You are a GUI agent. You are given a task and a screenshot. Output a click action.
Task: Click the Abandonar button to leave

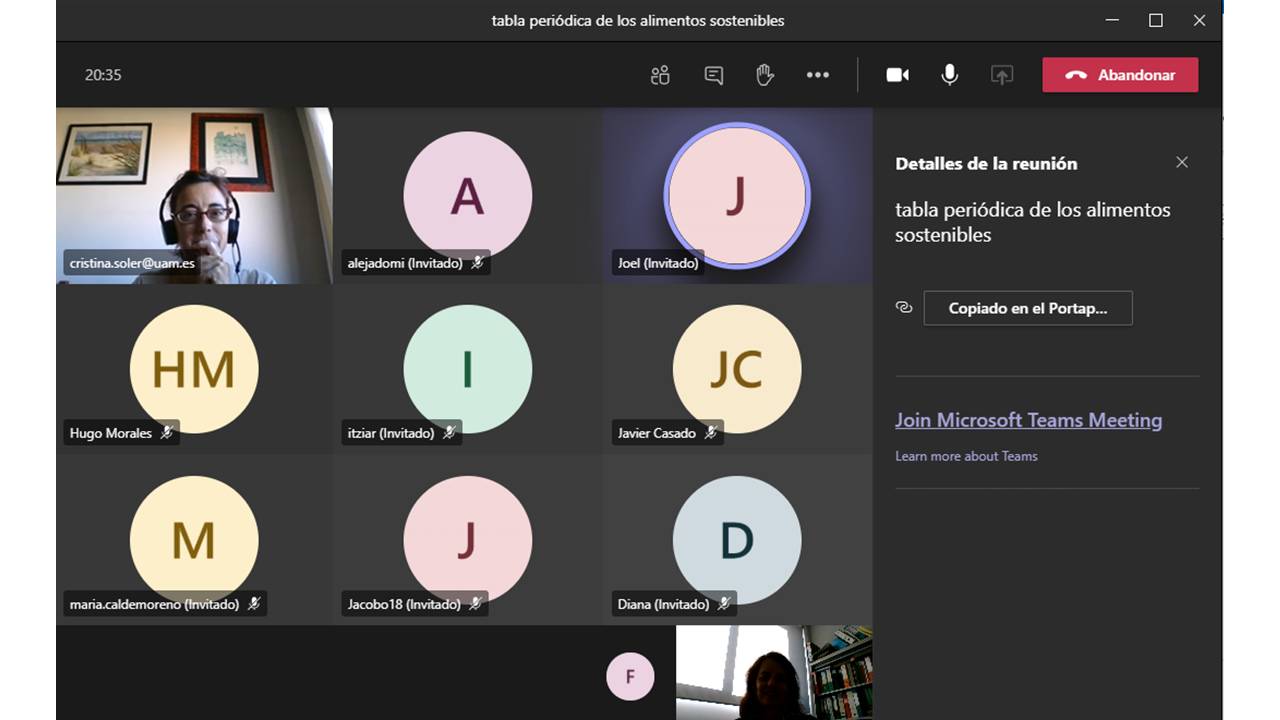point(1120,75)
